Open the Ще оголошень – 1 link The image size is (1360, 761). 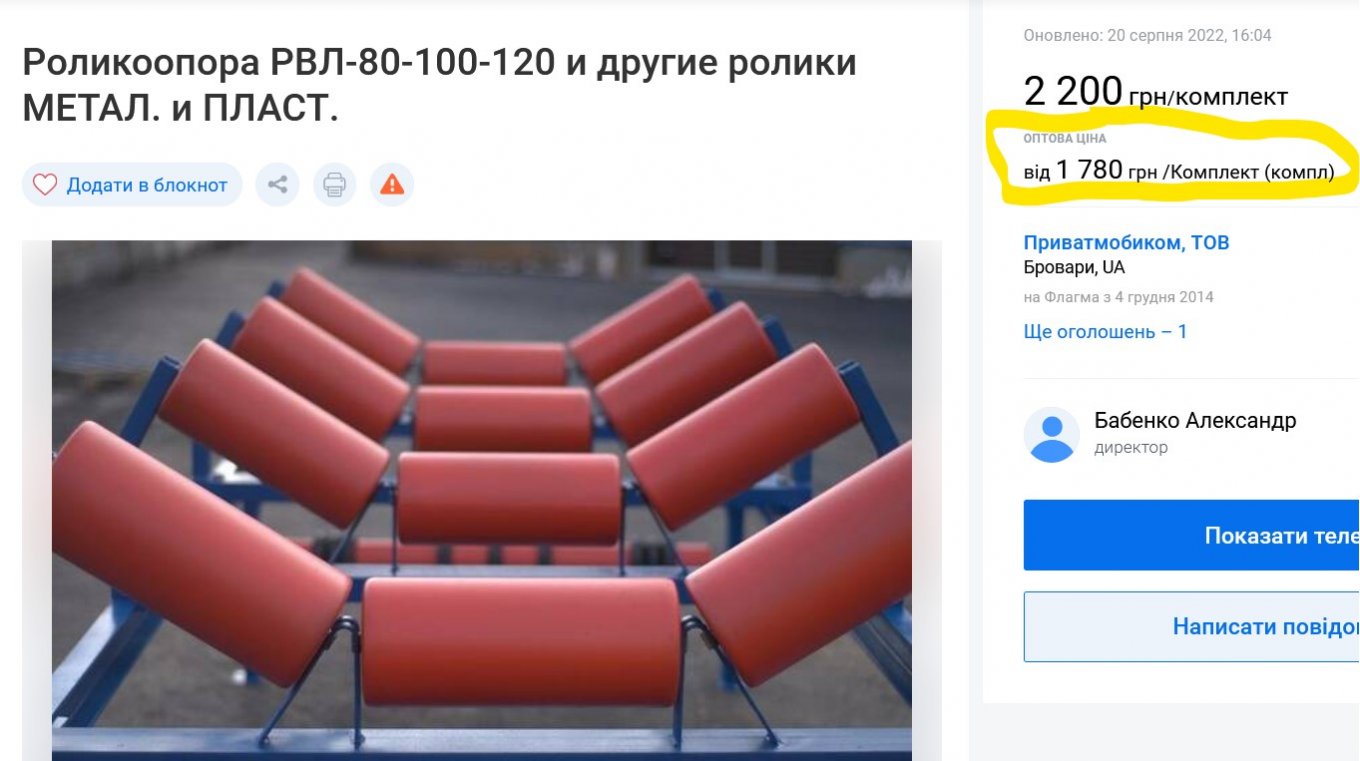coord(1105,332)
